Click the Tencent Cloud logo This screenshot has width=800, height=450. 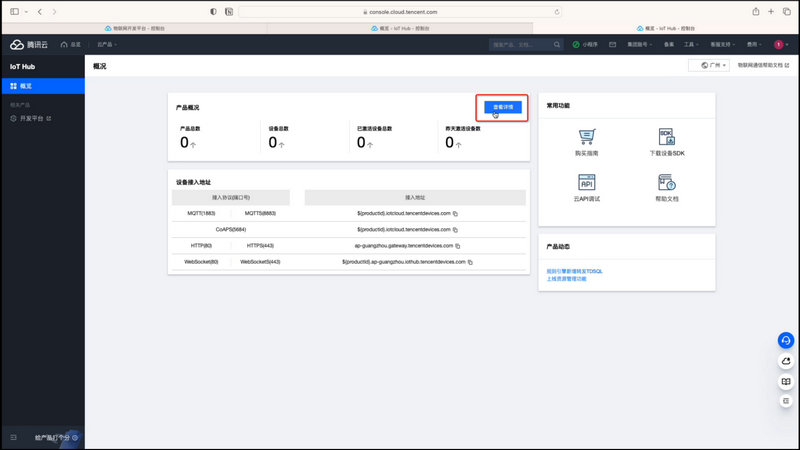tap(30, 45)
